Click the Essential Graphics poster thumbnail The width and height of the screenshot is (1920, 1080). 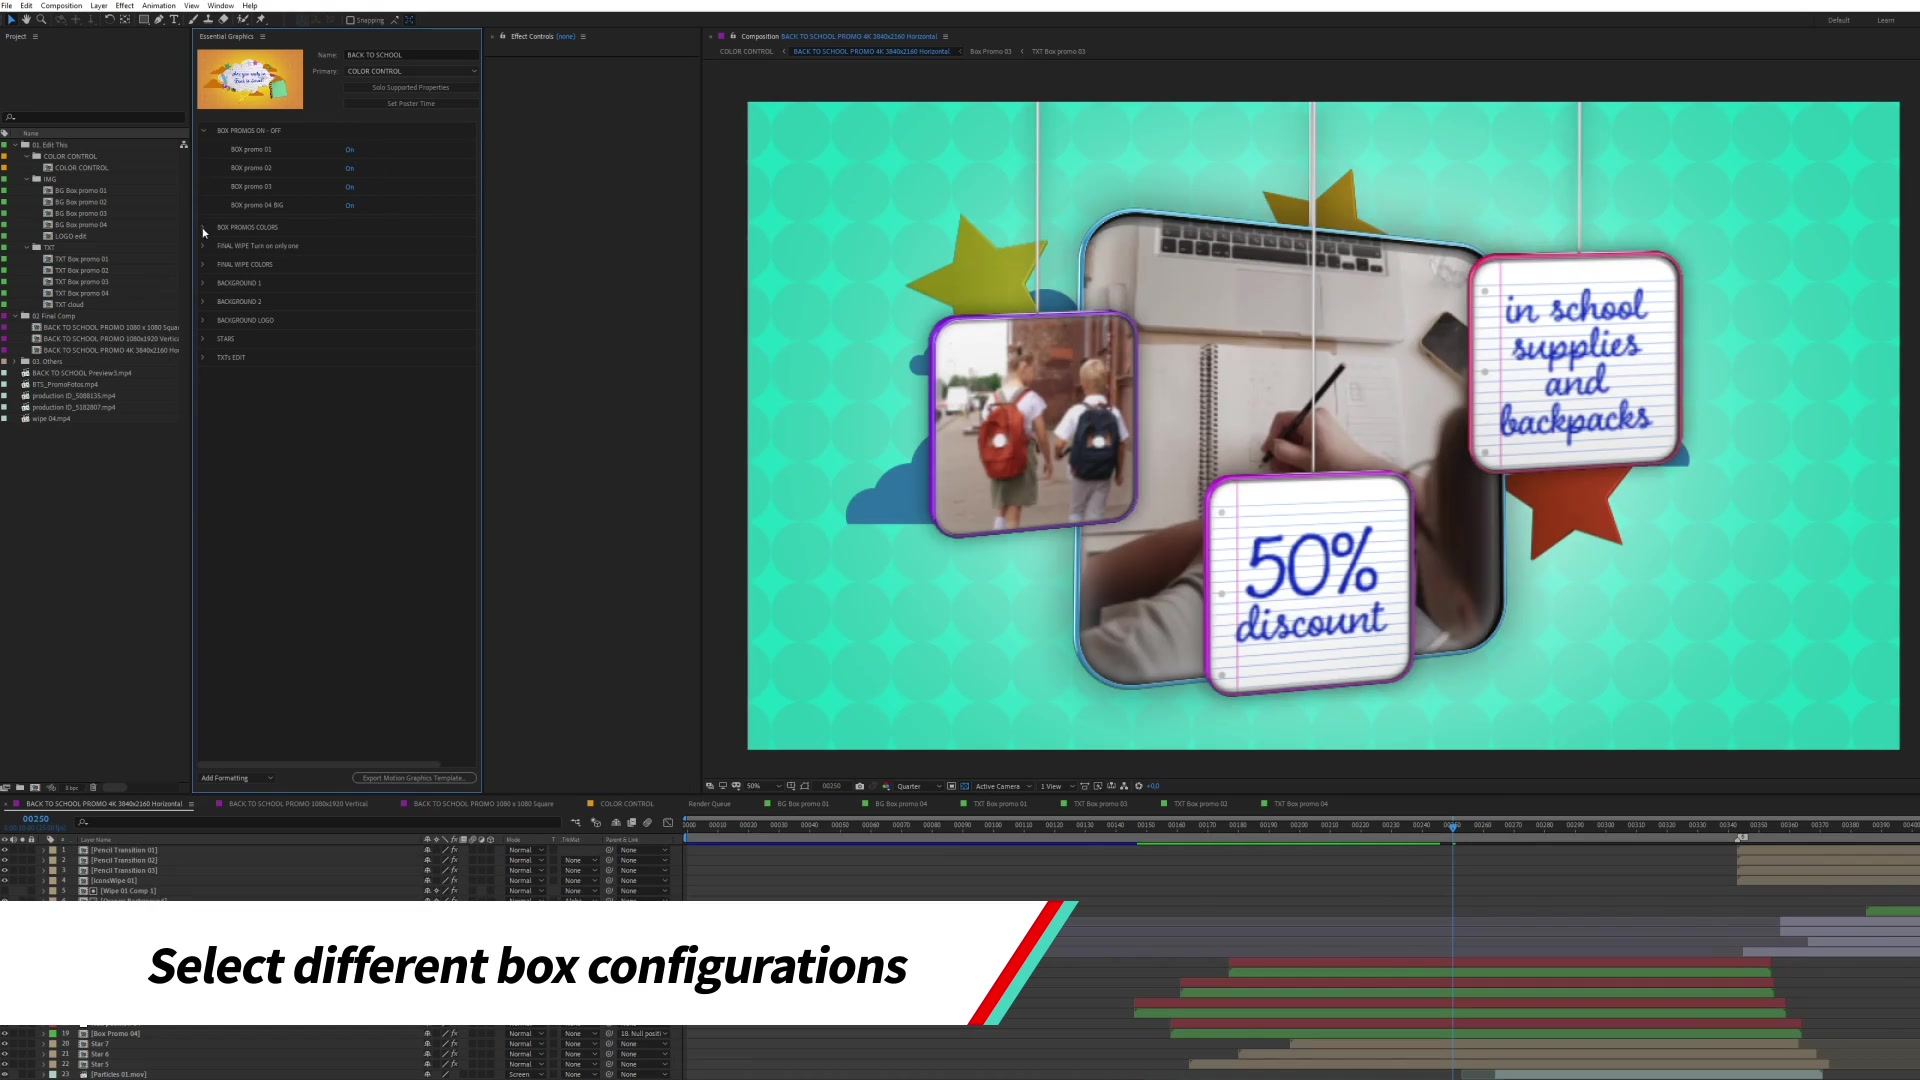(250, 79)
